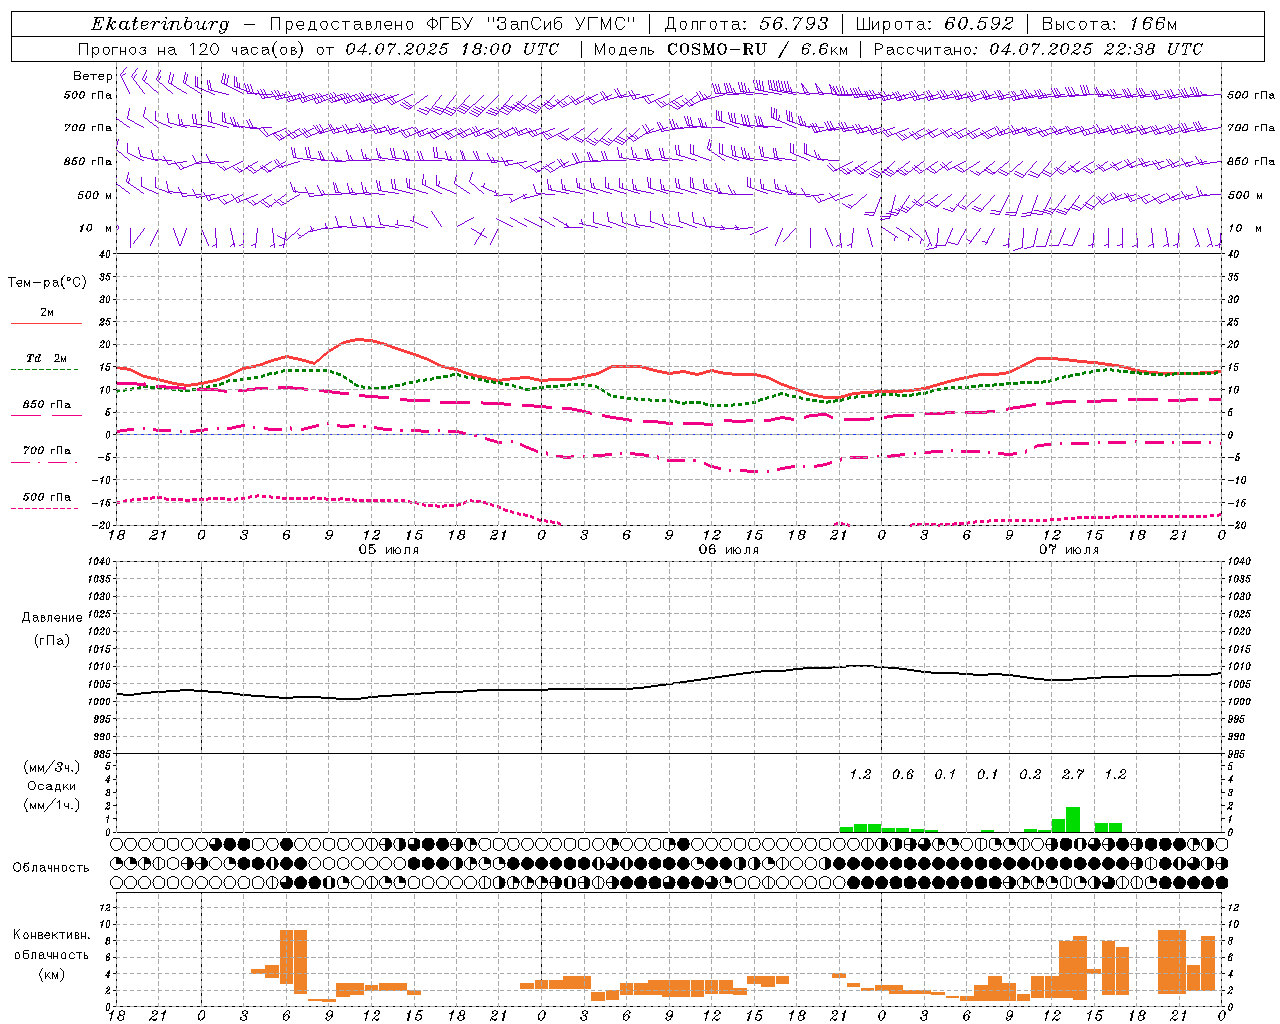Click the Давление pressure panel label
The image size is (1280, 1024).
[51, 618]
